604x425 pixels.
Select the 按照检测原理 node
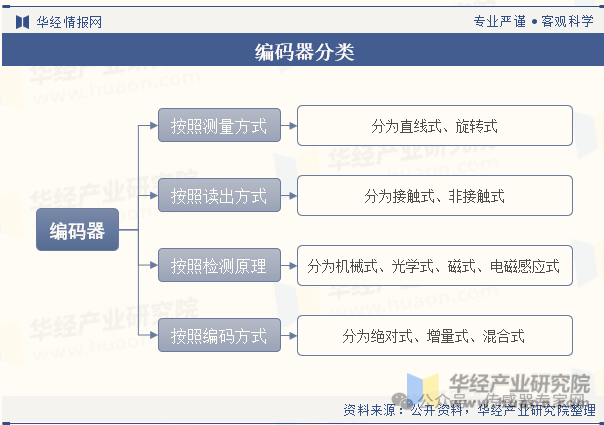tap(218, 266)
